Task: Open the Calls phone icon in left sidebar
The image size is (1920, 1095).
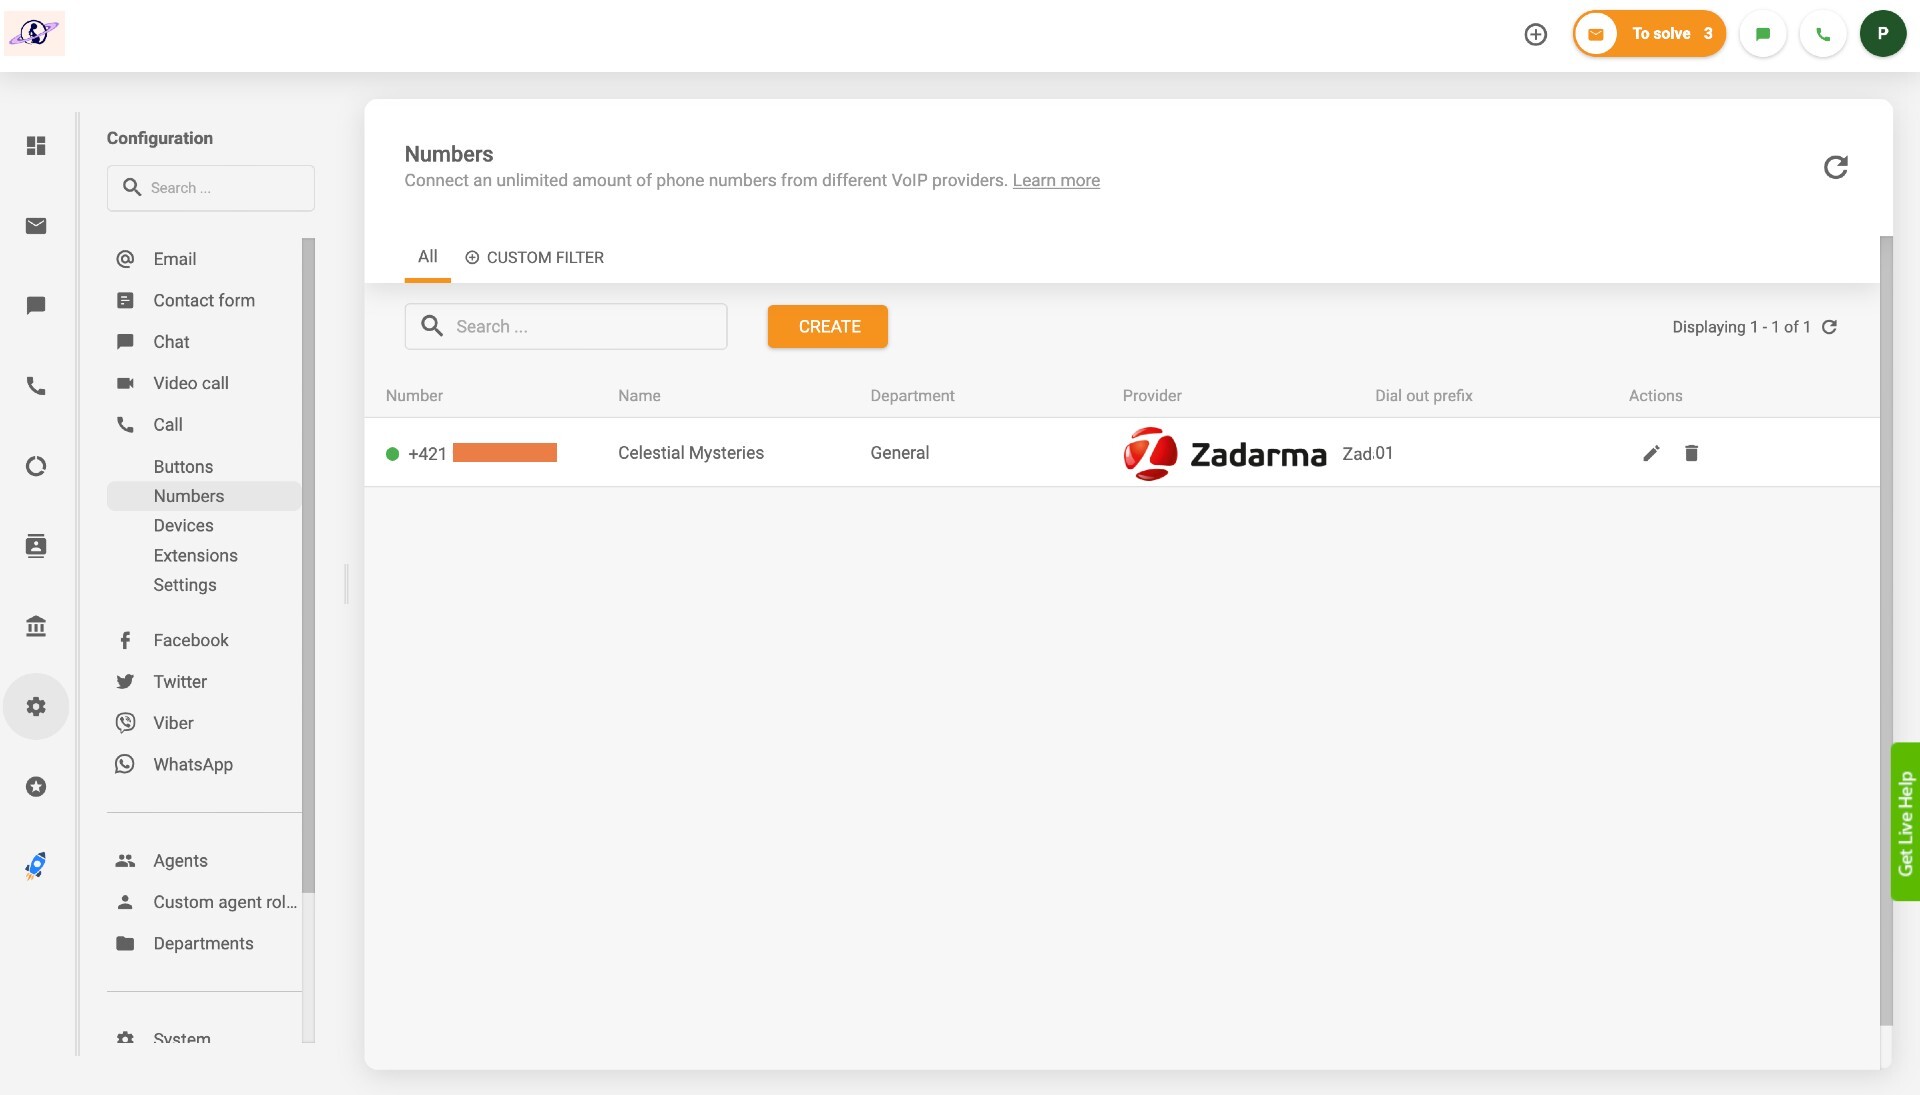Action: tap(36, 386)
